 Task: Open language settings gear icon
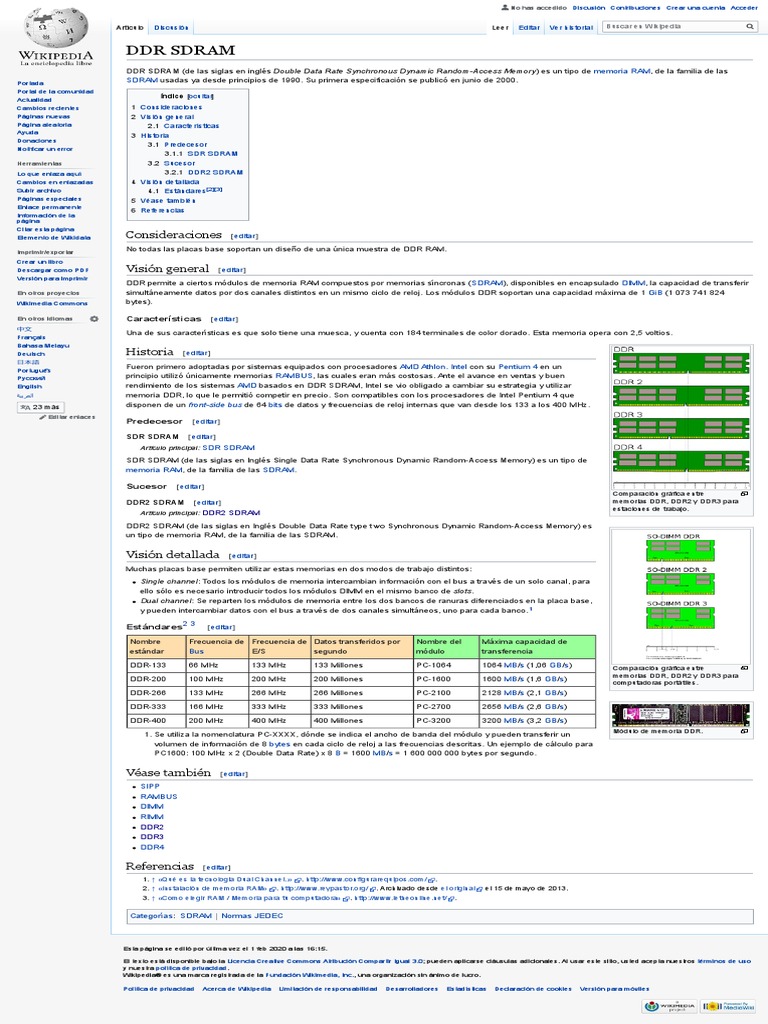pos(95,318)
